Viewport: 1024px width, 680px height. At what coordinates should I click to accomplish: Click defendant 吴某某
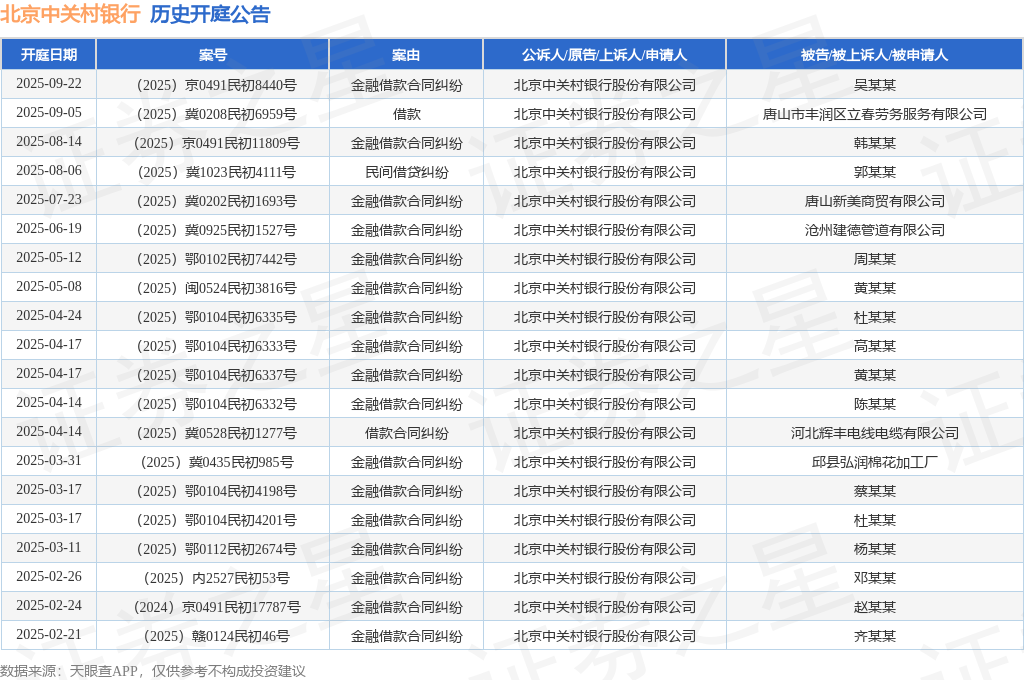874,85
